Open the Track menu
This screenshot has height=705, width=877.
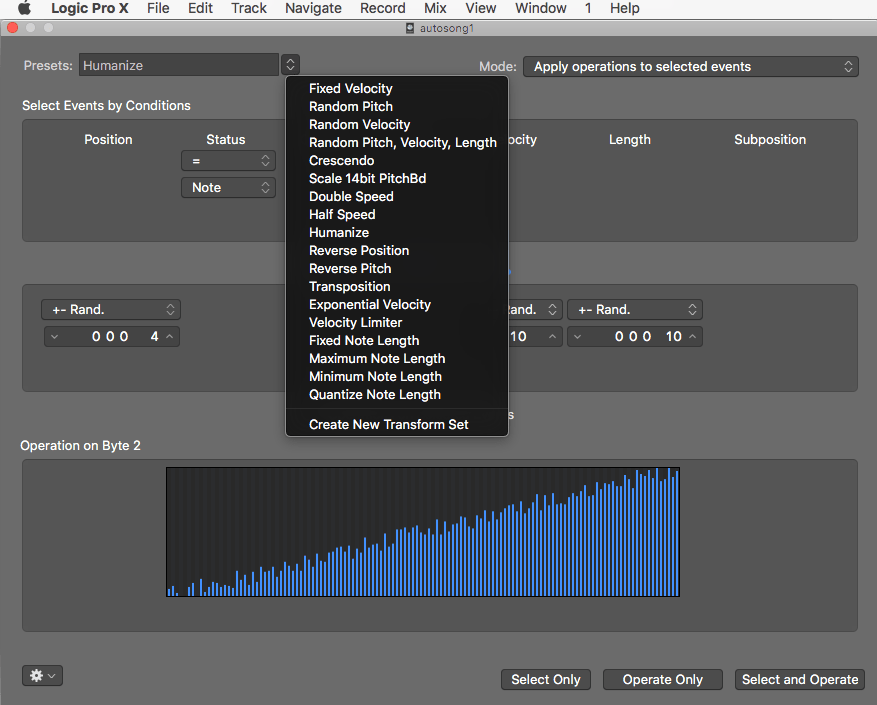pyautogui.click(x=249, y=8)
